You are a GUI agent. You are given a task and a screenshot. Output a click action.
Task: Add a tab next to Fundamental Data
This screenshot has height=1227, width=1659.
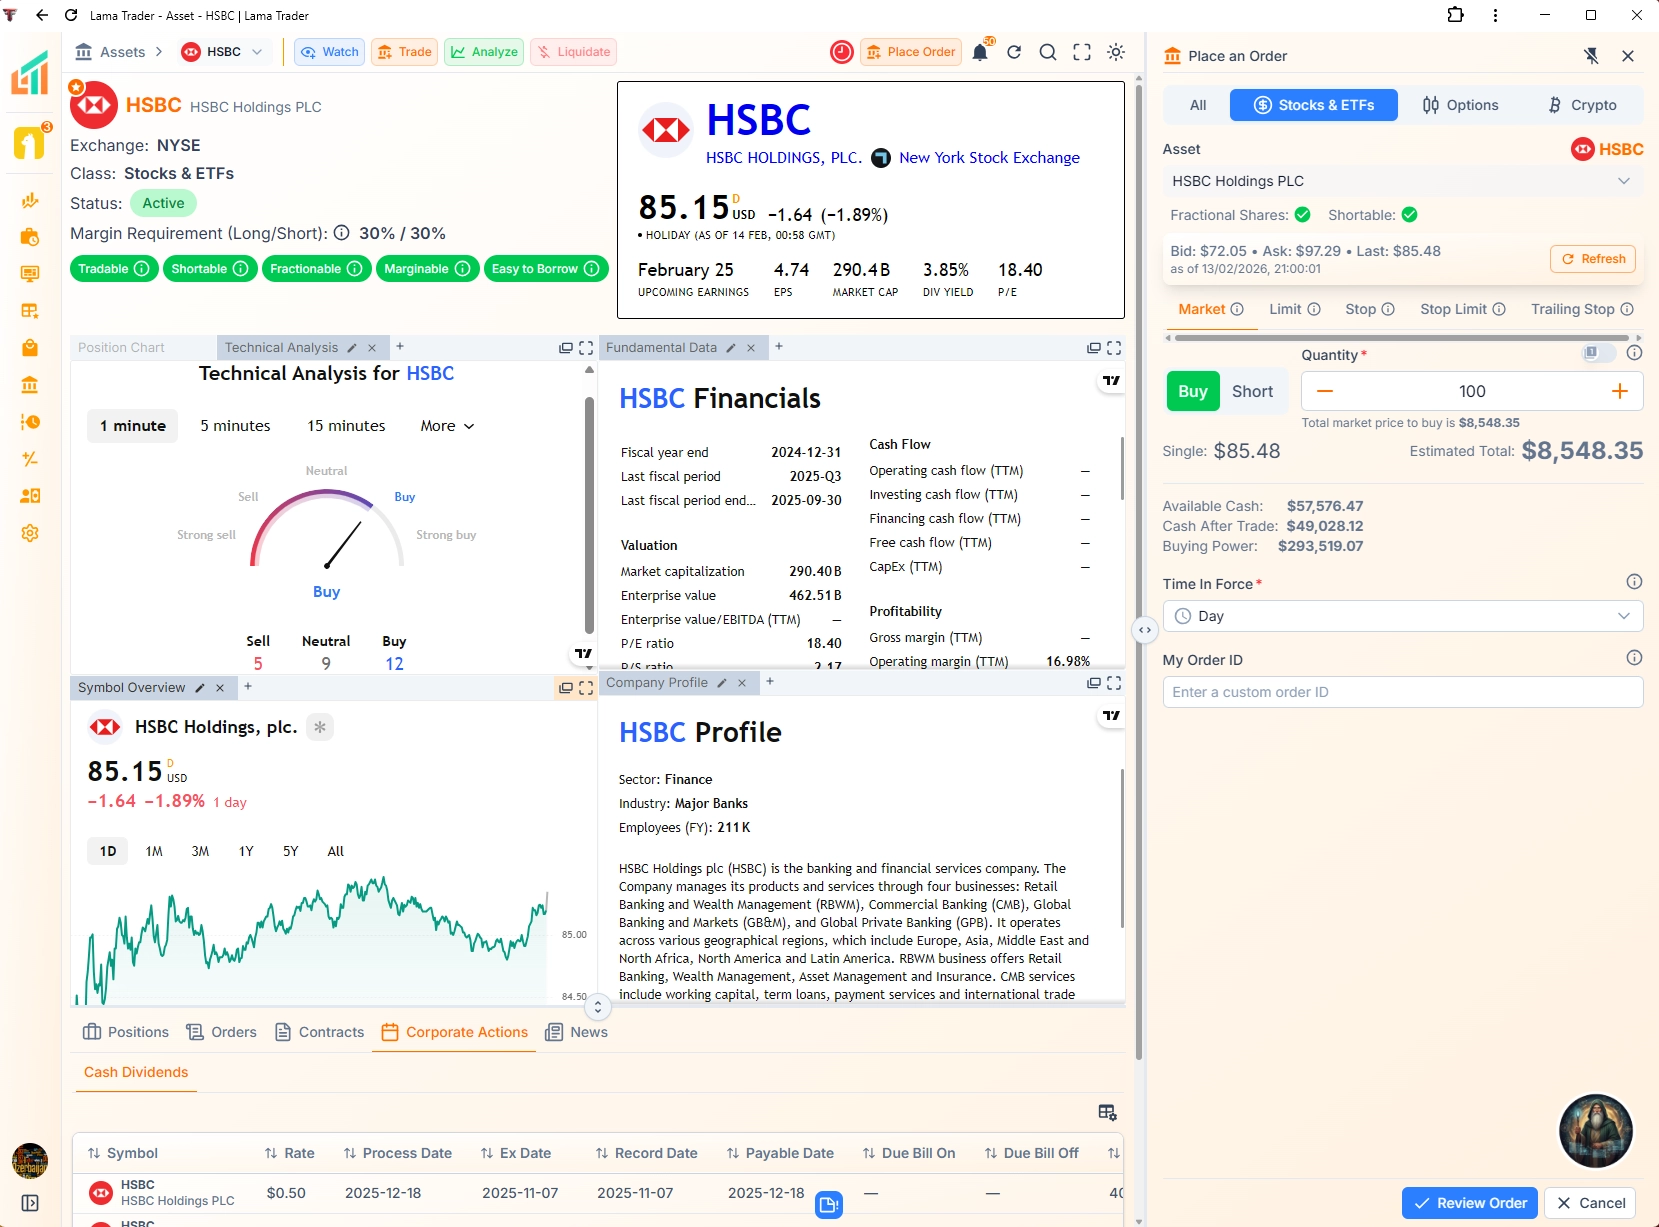pyautogui.click(x=779, y=347)
